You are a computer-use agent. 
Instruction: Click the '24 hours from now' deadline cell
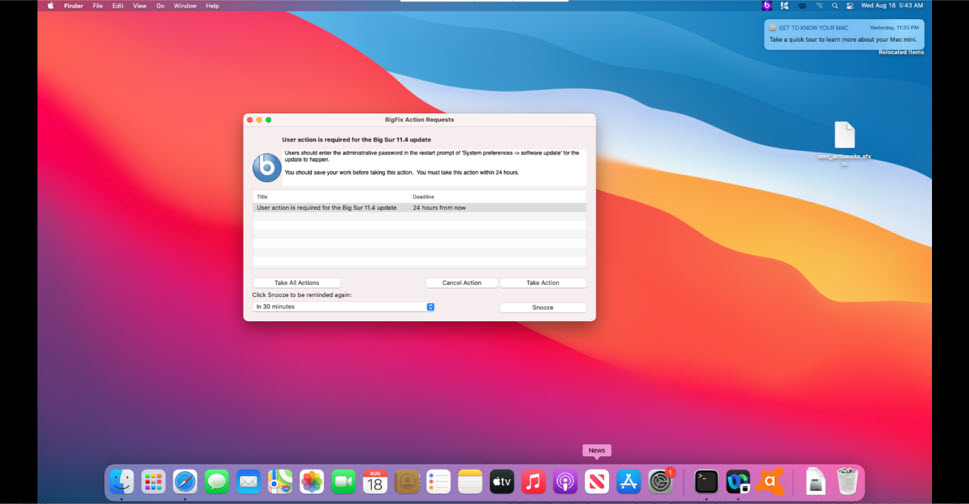click(439, 208)
